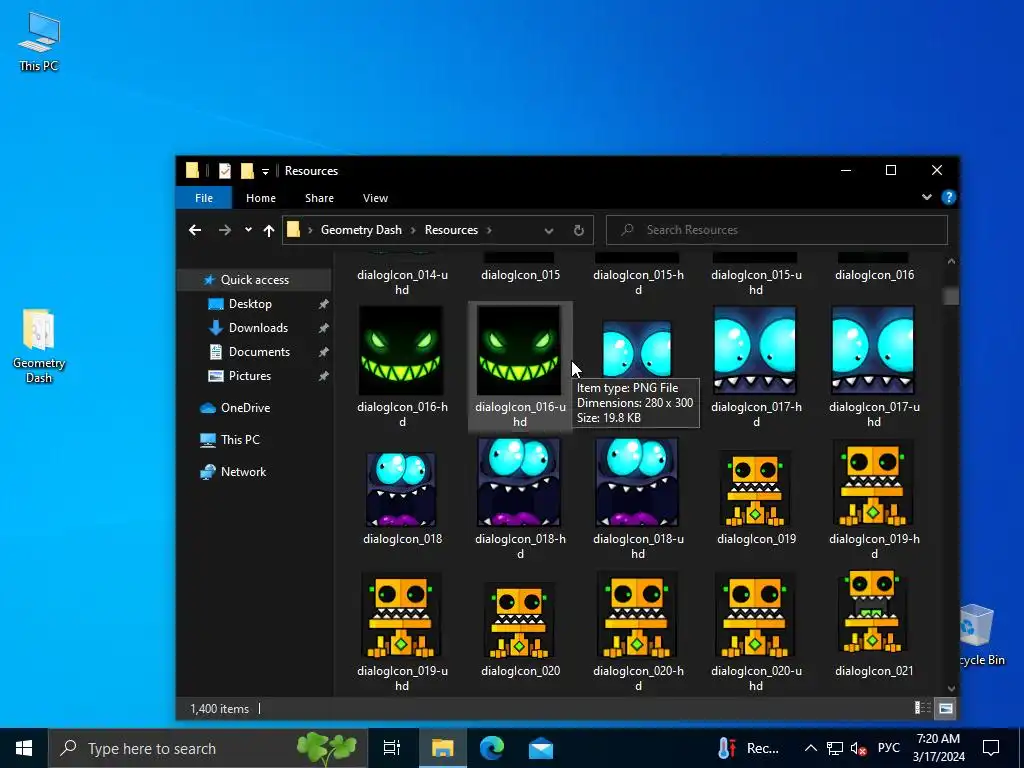Open the dialogIcon_016-hd thumbnail
This screenshot has height=768, width=1024.
point(401,351)
